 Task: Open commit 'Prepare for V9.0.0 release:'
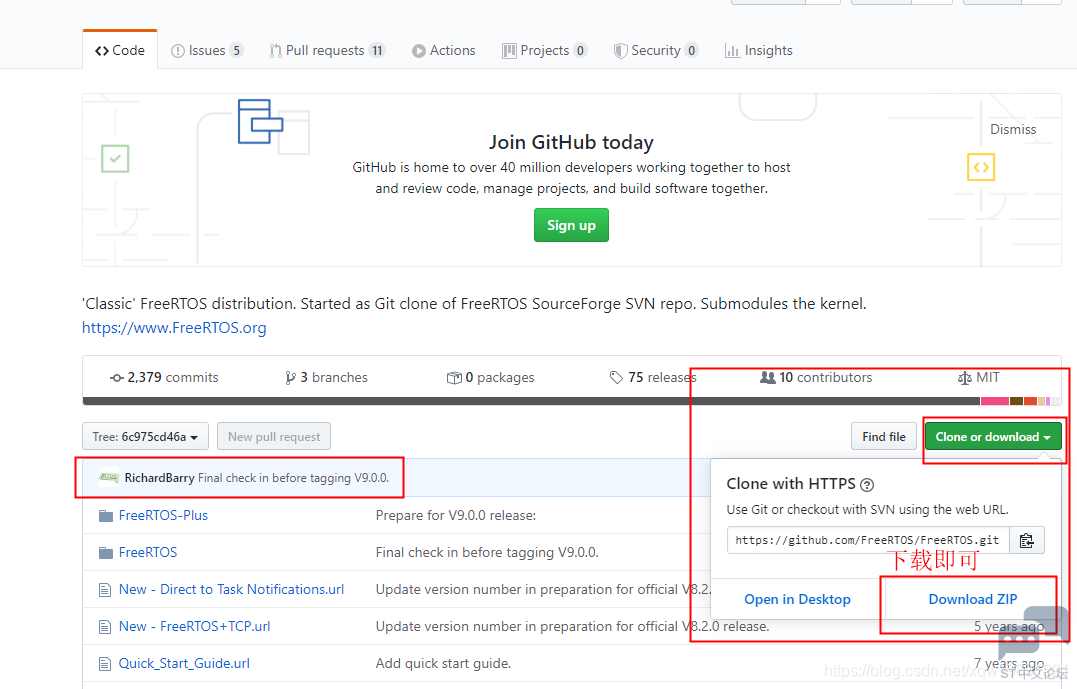456,515
